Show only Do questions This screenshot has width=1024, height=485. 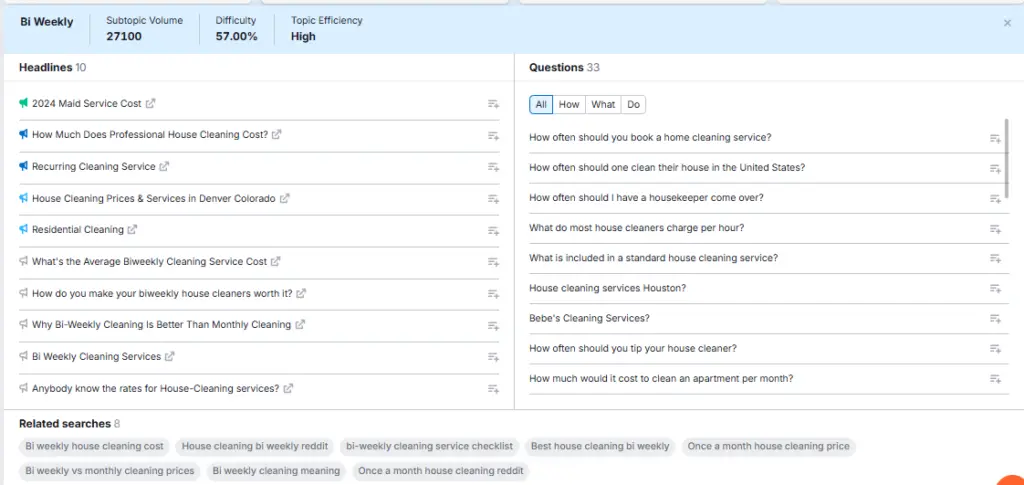(633, 105)
